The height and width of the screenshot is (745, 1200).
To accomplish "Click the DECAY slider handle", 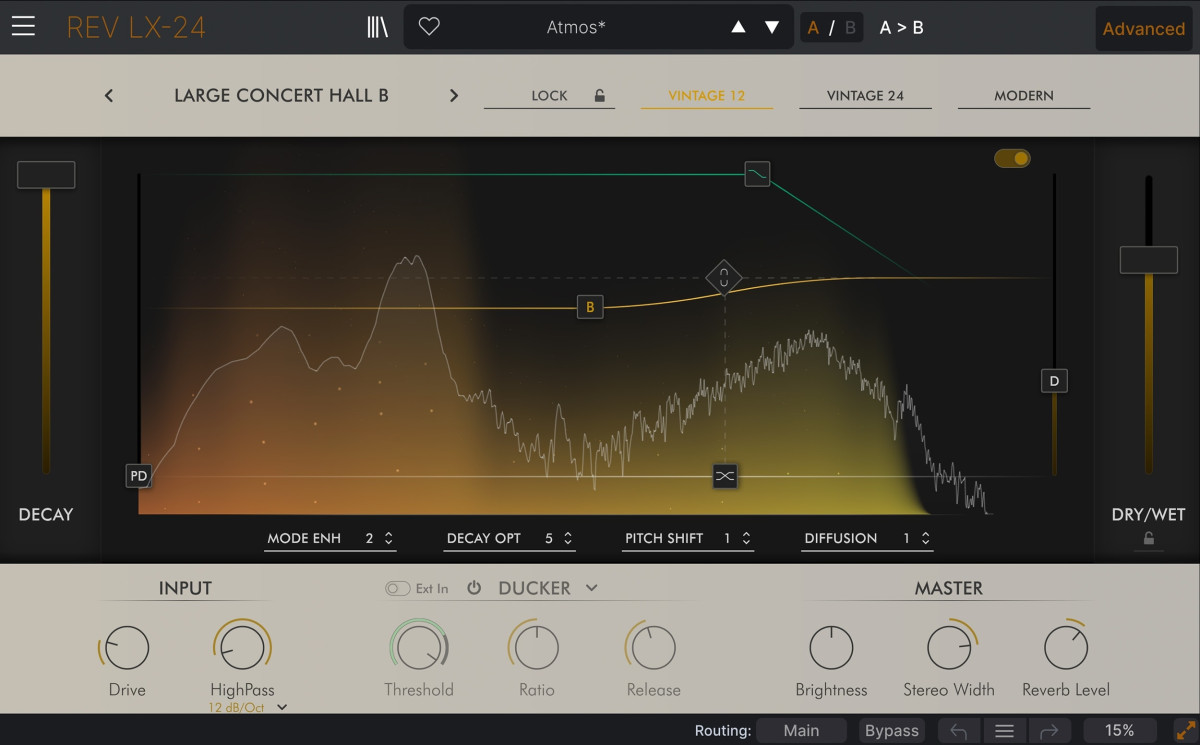I will pyautogui.click(x=46, y=175).
